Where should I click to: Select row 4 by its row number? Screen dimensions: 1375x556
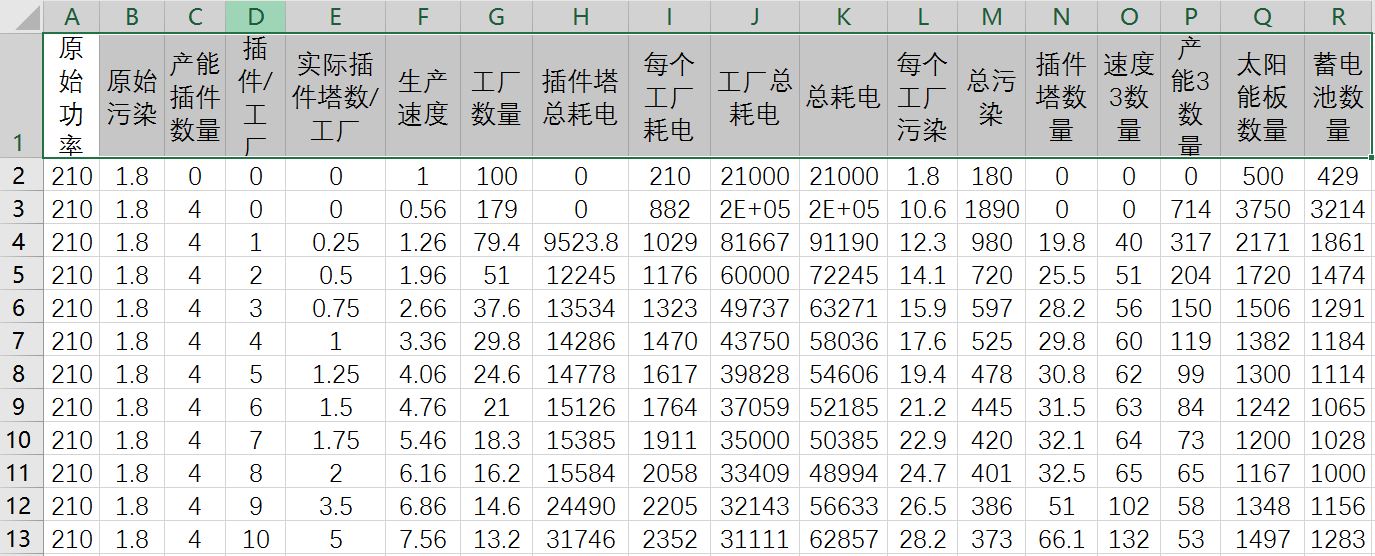click(21, 242)
